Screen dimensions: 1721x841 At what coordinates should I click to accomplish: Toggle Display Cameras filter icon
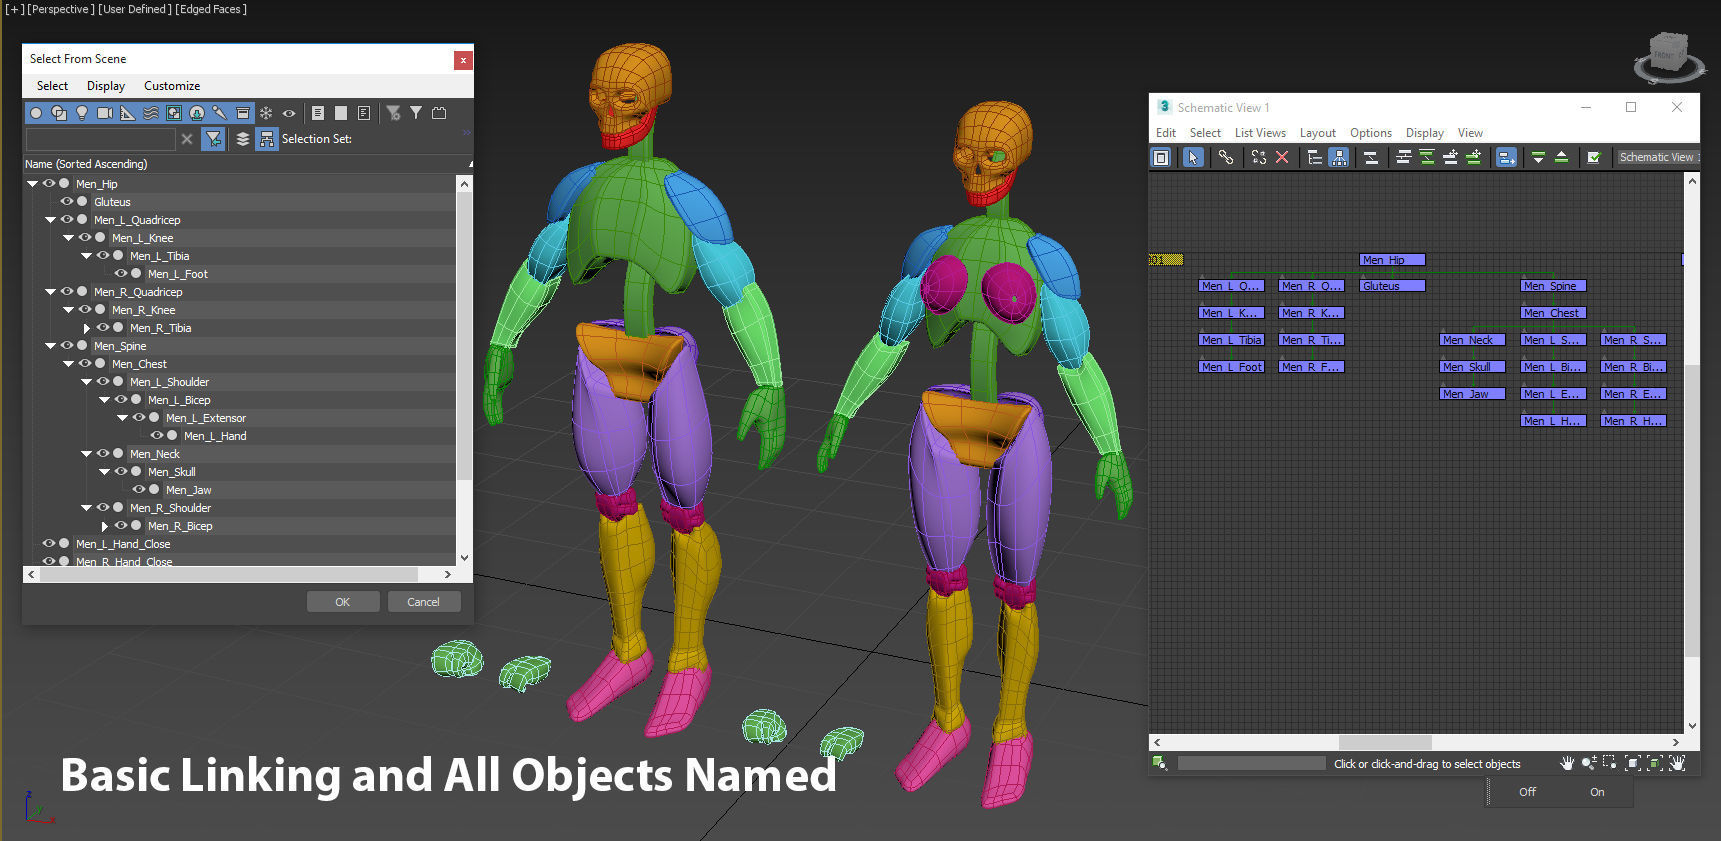click(105, 113)
